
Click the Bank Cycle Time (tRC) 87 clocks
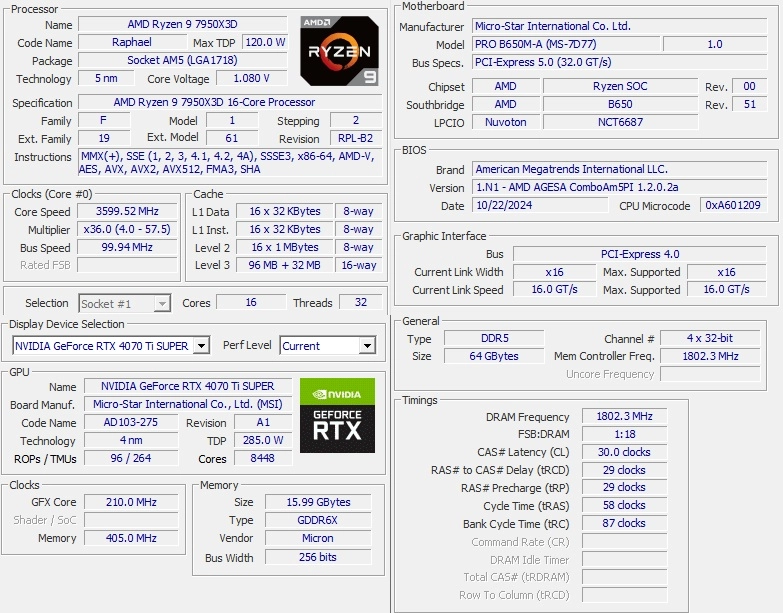pyautogui.click(x=624, y=523)
